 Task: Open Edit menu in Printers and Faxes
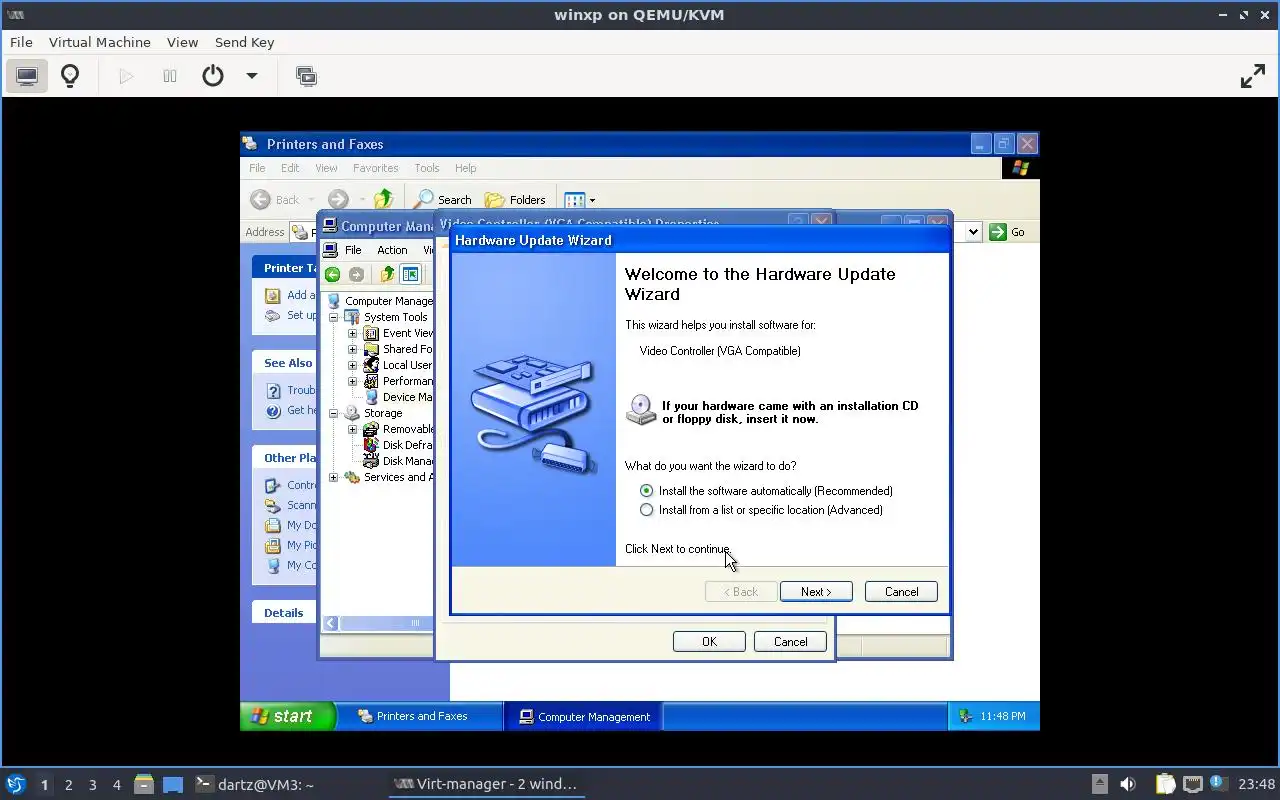(290, 168)
